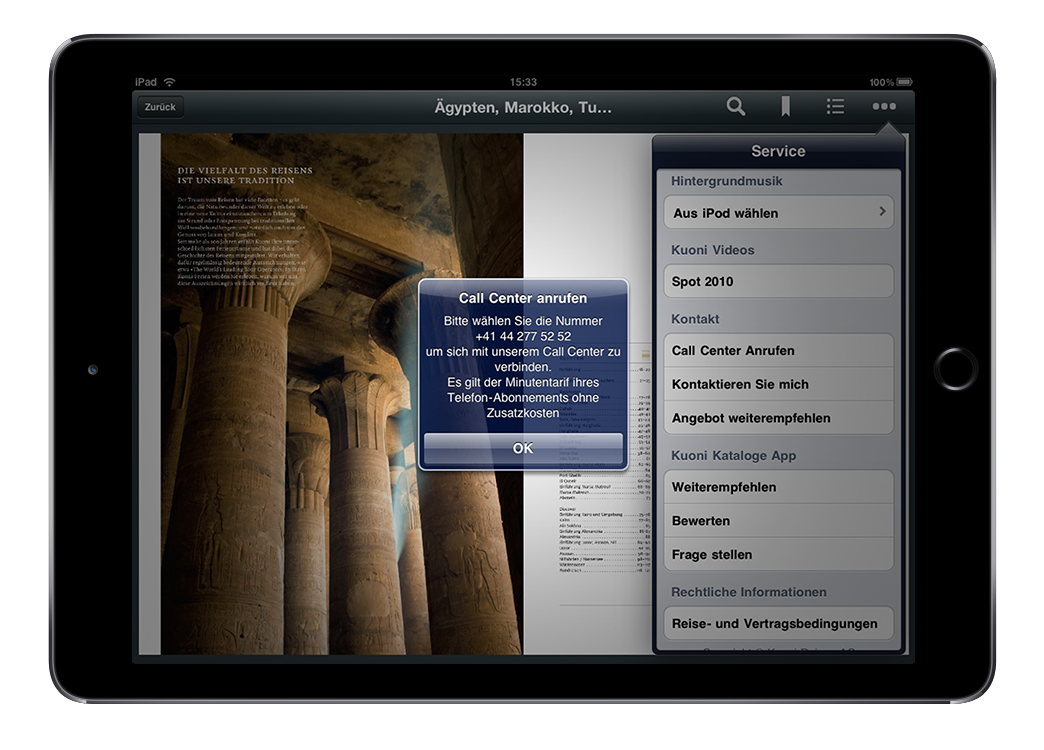
Task: Select Weiterempfehlen under Kuoni Kataloge App
Action: coord(778,487)
